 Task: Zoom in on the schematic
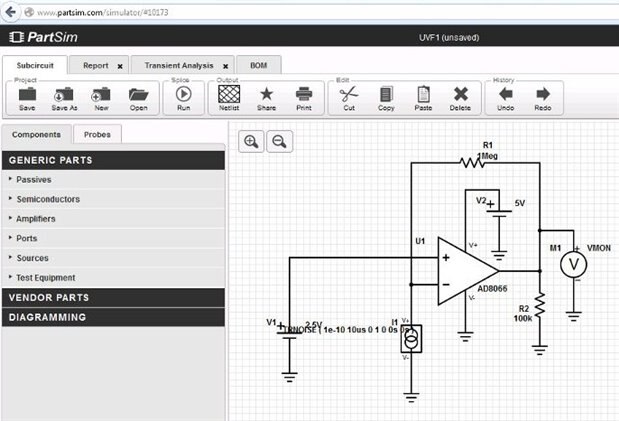(251, 142)
